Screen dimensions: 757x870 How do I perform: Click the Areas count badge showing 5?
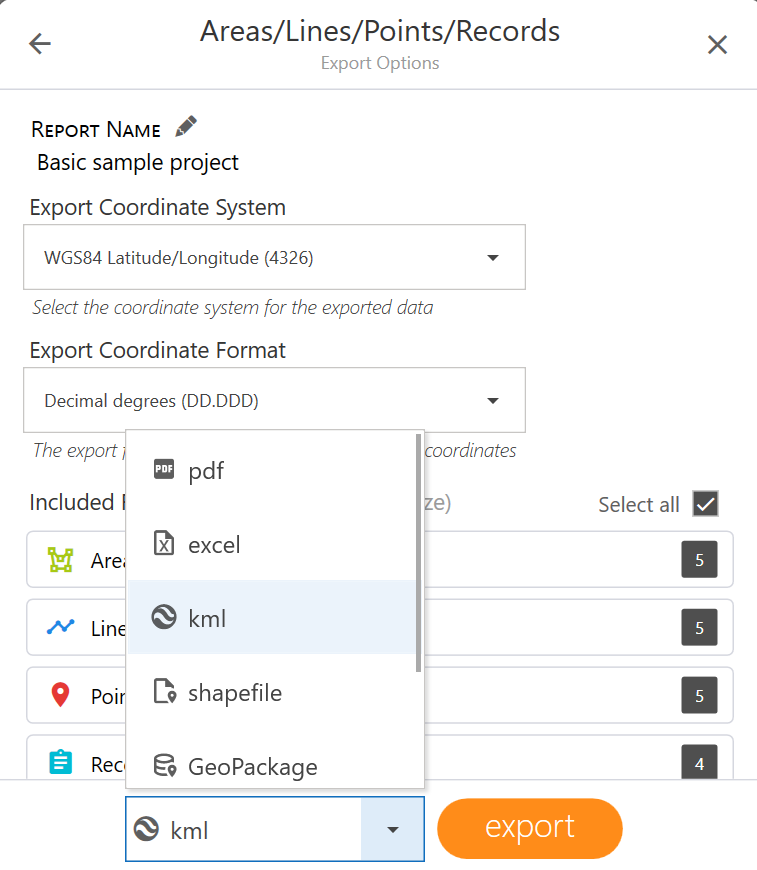click(x=699, y=560)
